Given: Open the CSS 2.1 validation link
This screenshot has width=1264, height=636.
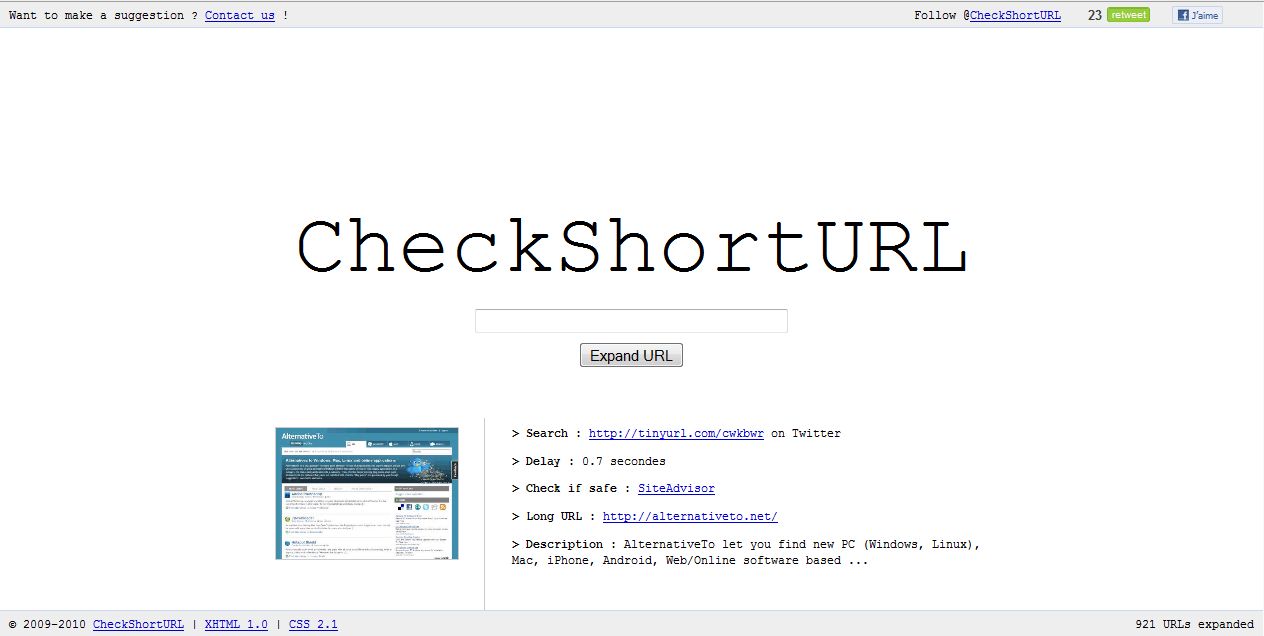Looking at the screenshot, I should [x=313, y=624].
